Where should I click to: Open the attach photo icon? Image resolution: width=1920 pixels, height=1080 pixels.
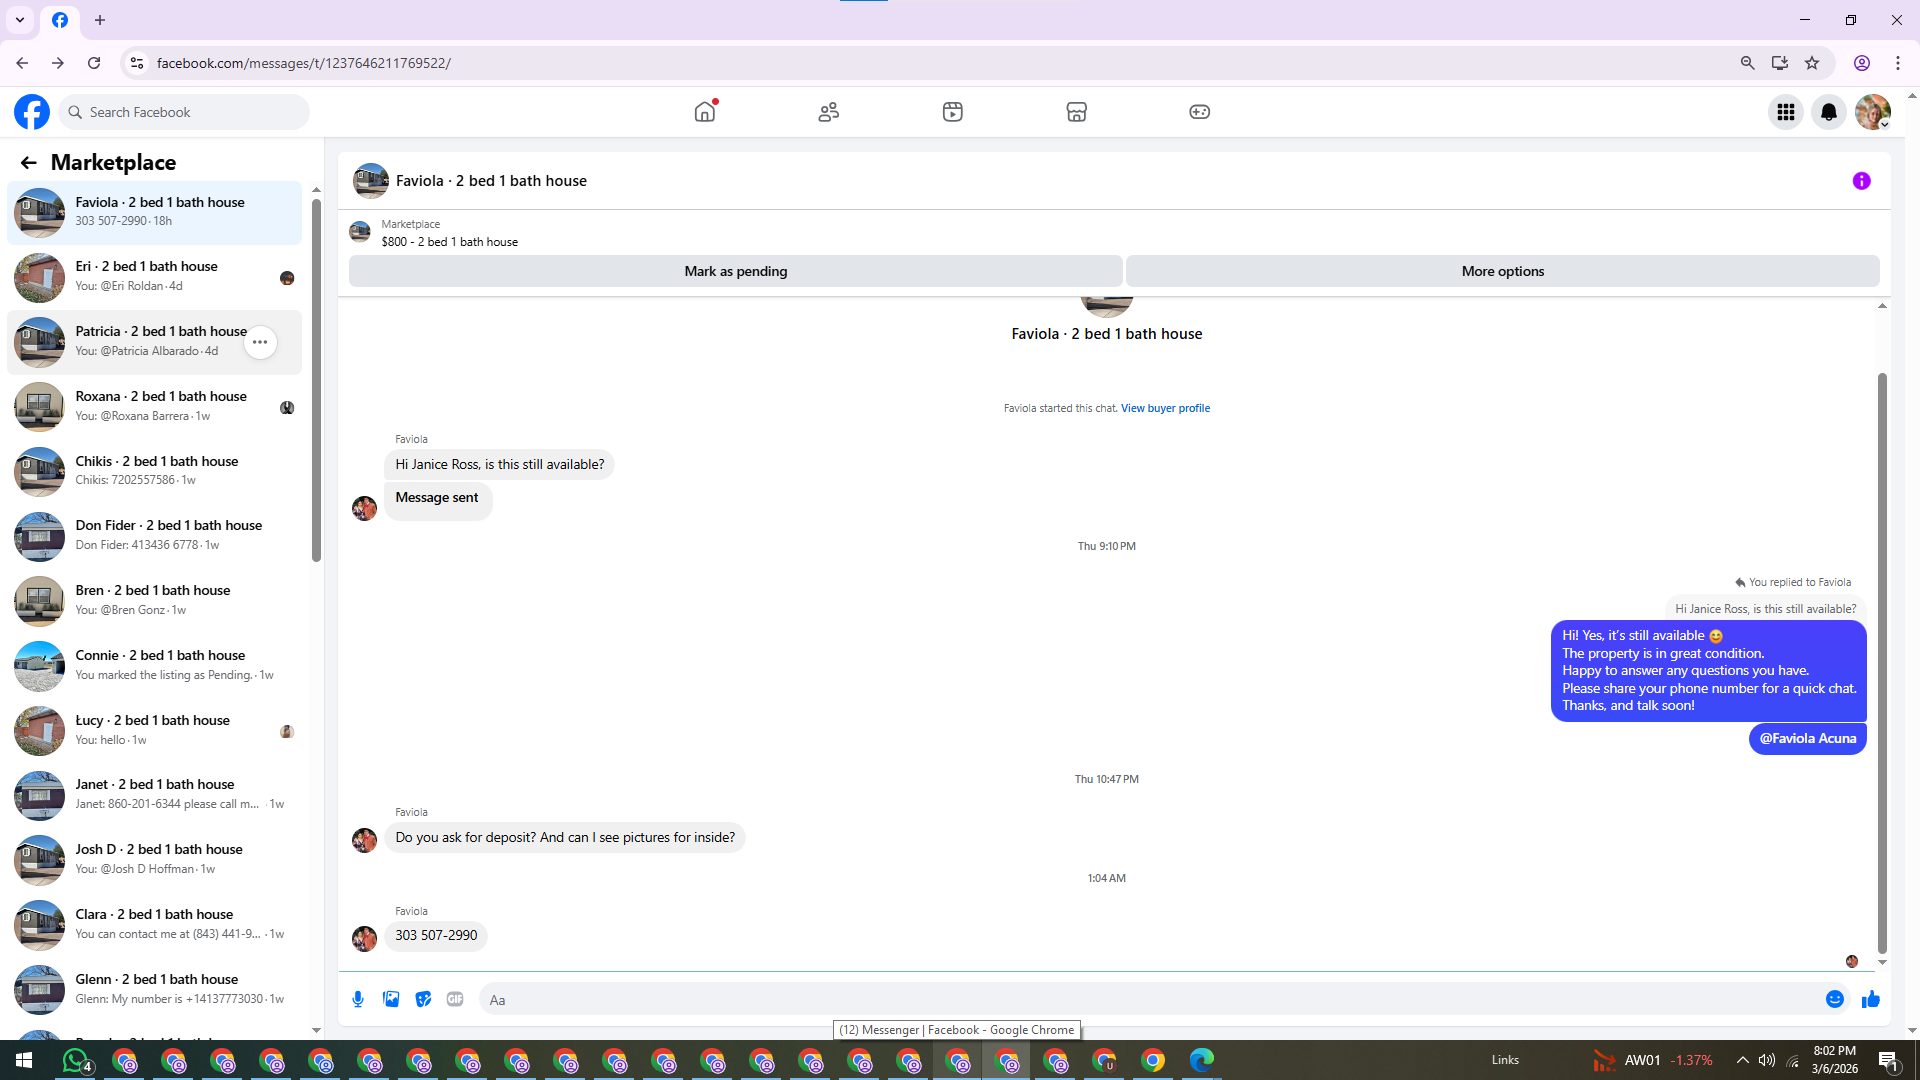[x=391, y=999]
